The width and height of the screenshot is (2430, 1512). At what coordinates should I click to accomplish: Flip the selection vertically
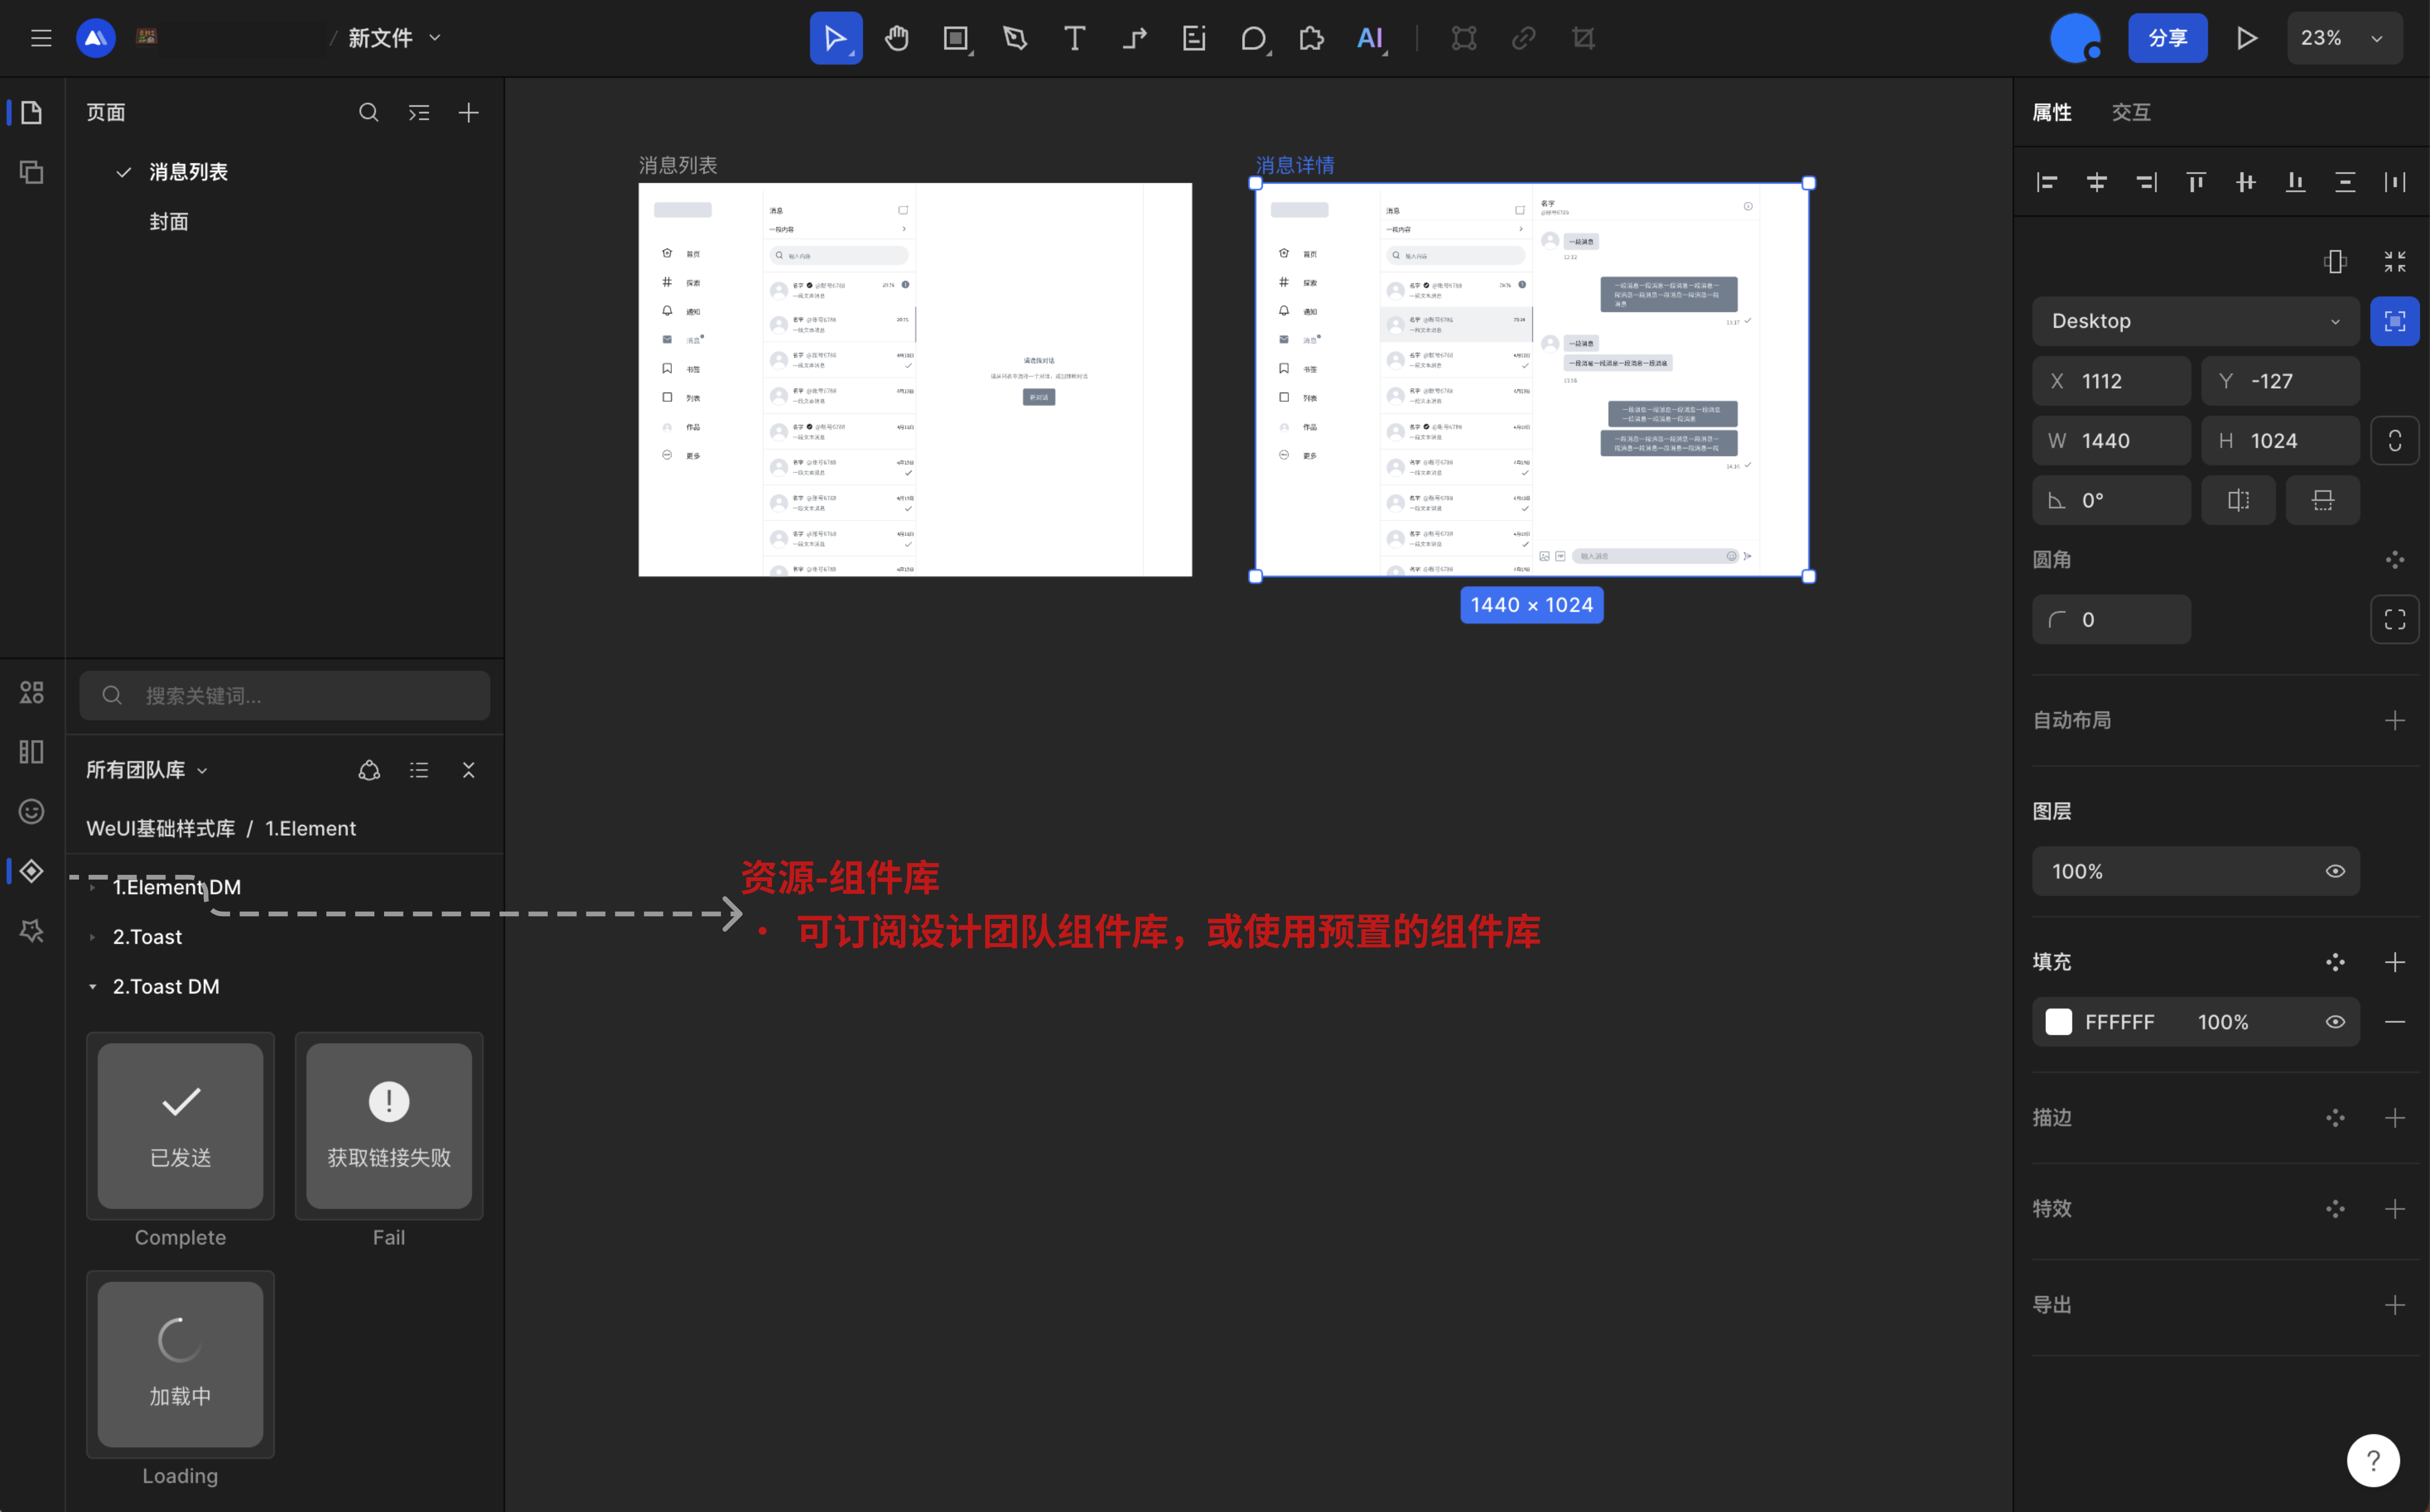pyautogui.click(x=2323, y=500)
